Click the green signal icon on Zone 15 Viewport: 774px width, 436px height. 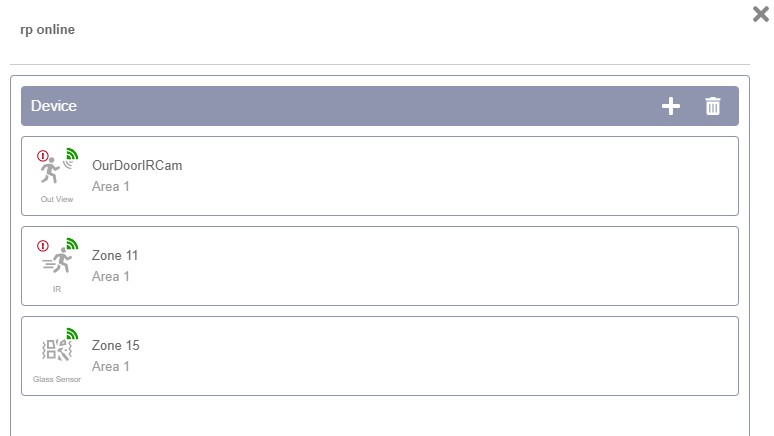71,334
